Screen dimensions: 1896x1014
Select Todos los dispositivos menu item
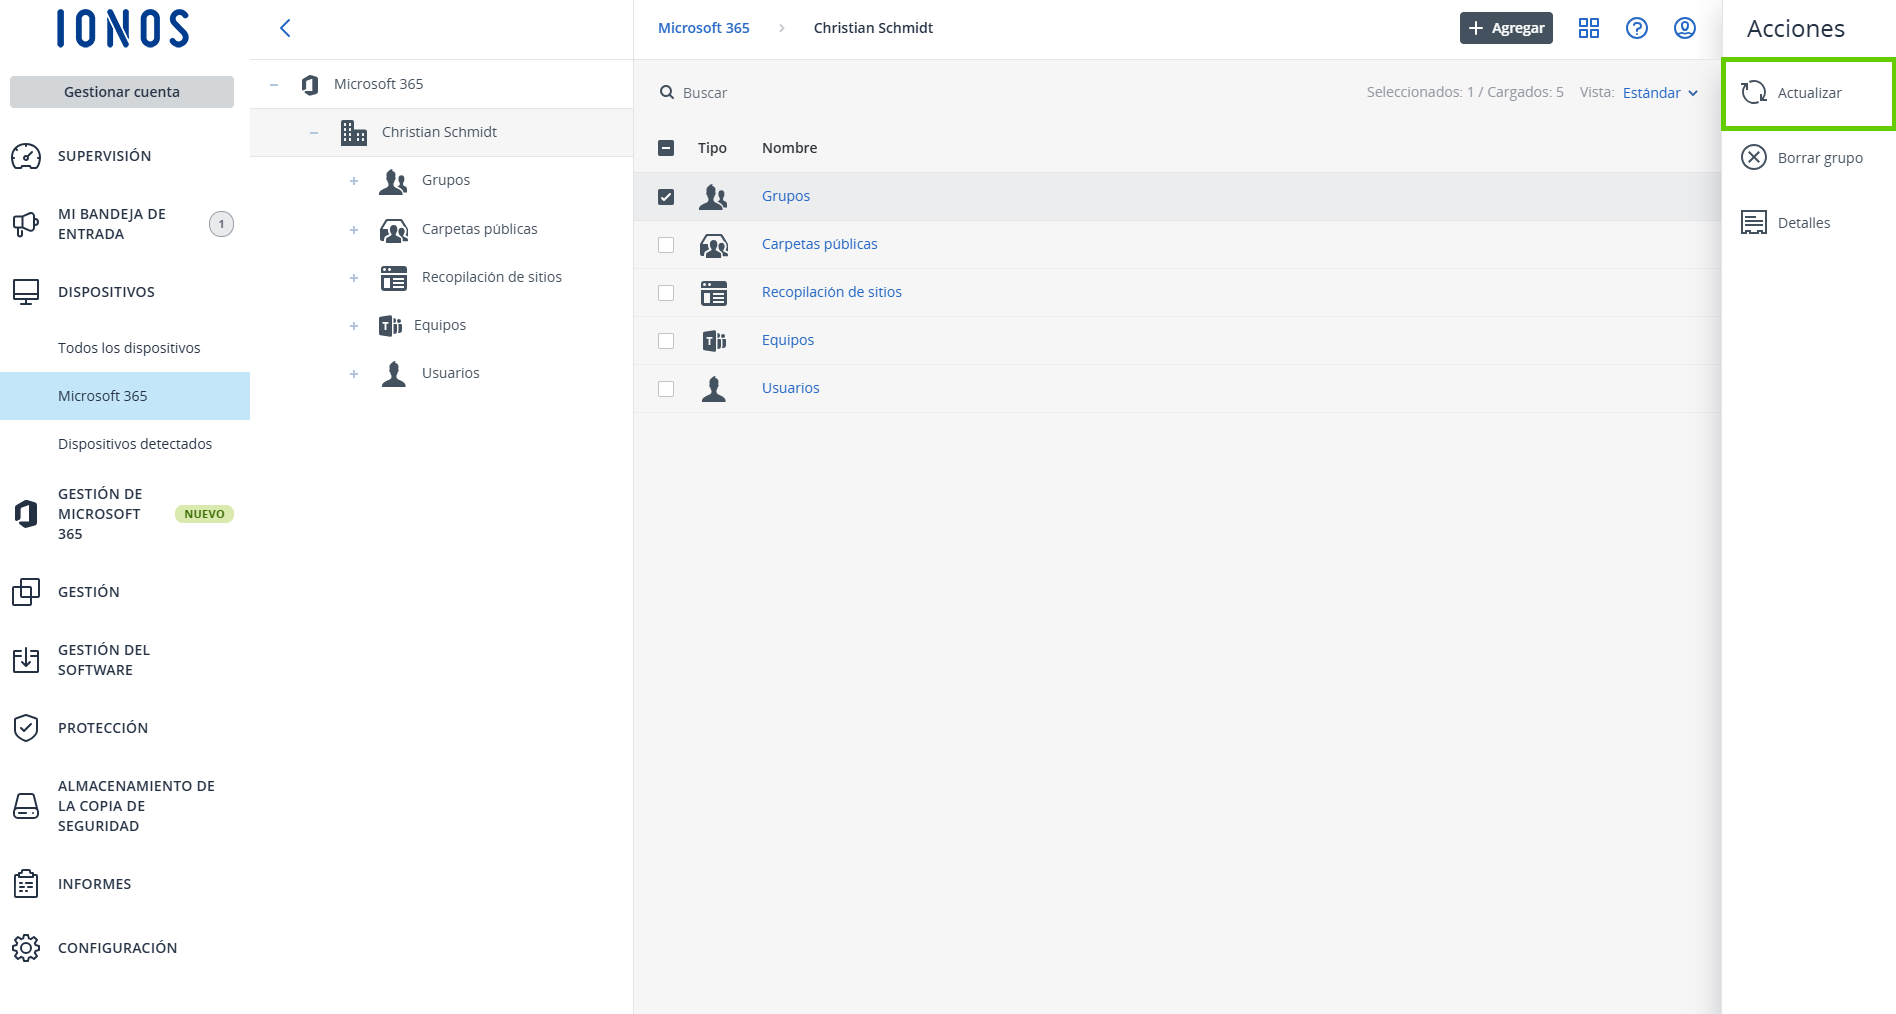tap(129, 348)
